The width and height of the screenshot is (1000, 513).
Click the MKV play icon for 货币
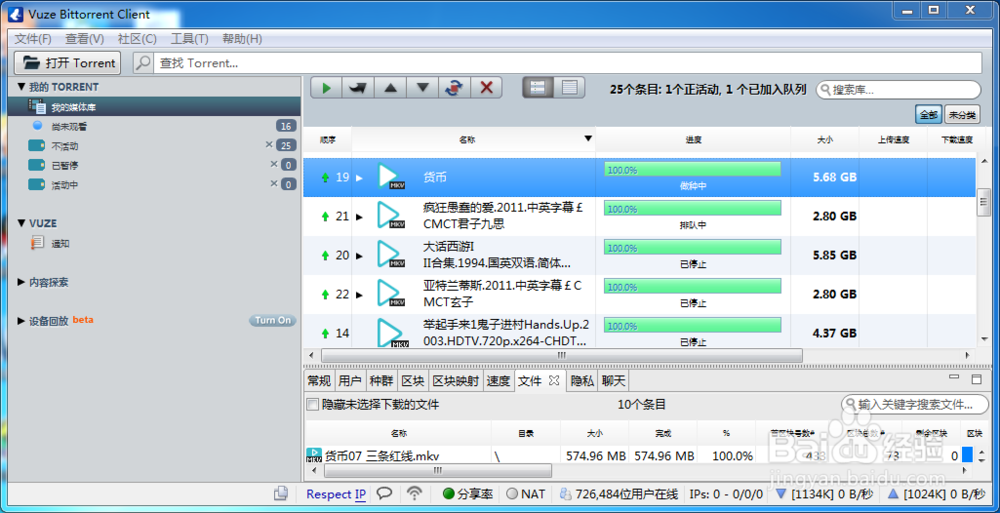[x=390, y=177]
